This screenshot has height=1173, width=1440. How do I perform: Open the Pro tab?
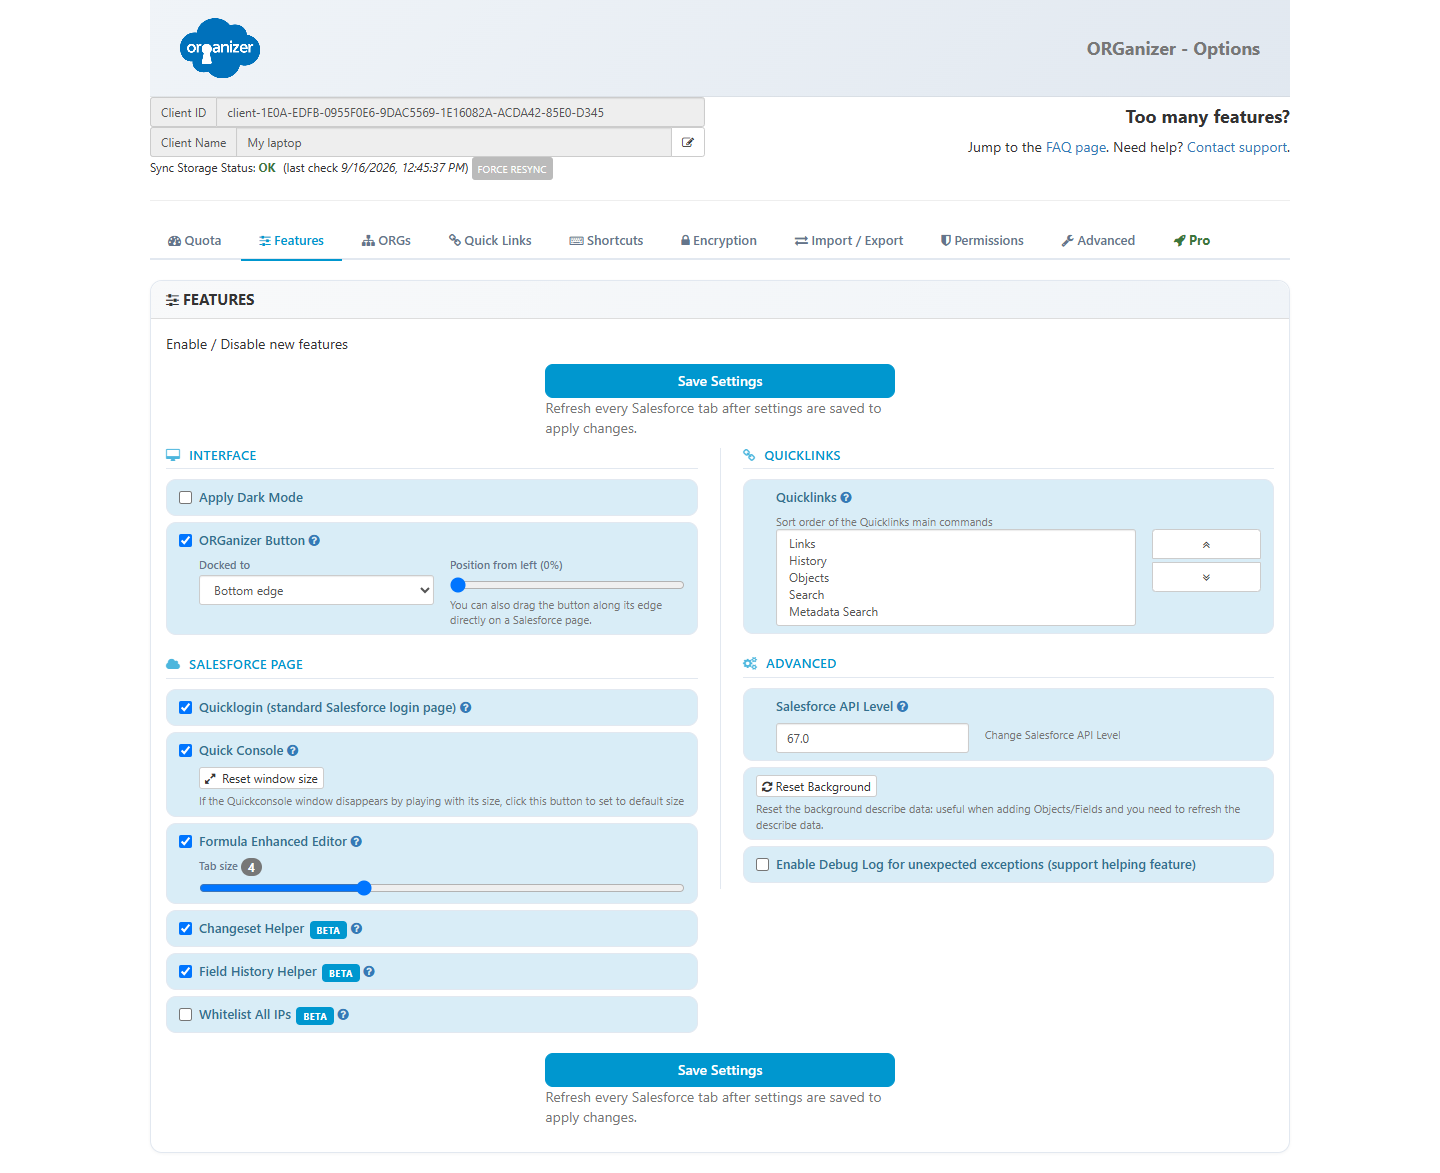(x=1192, y=241)
